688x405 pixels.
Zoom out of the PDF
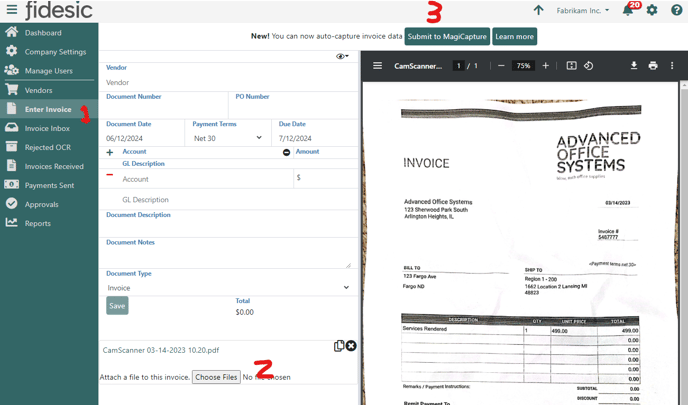click(501, 65)
